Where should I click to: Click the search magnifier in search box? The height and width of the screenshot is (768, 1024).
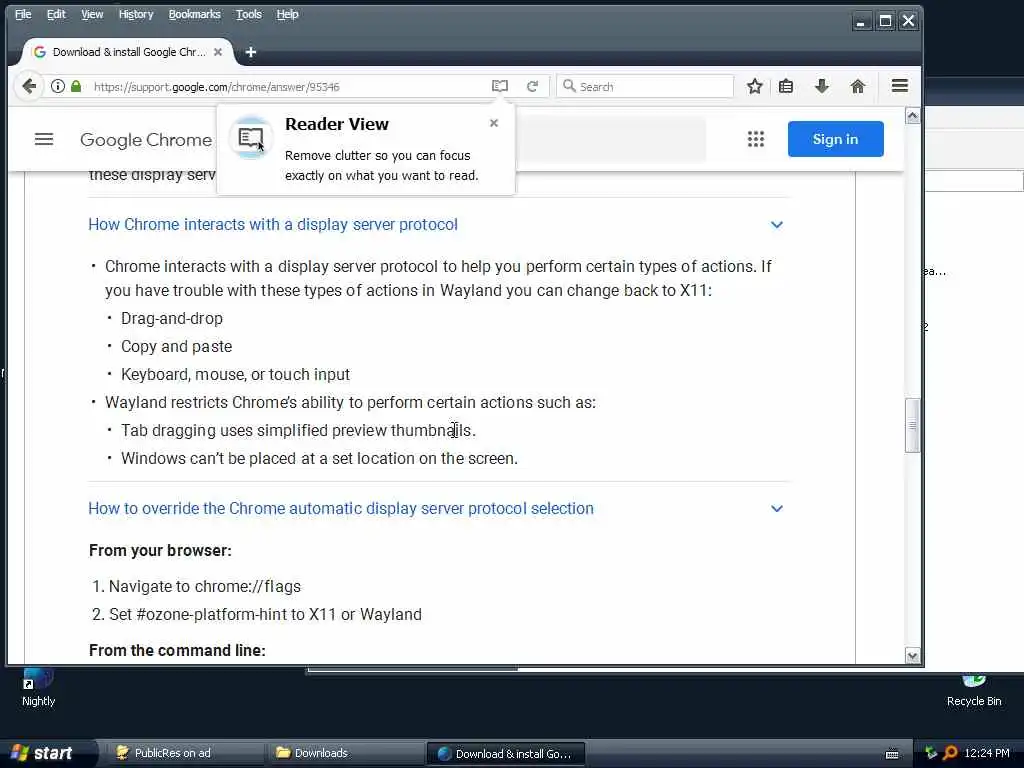point(569,86)
